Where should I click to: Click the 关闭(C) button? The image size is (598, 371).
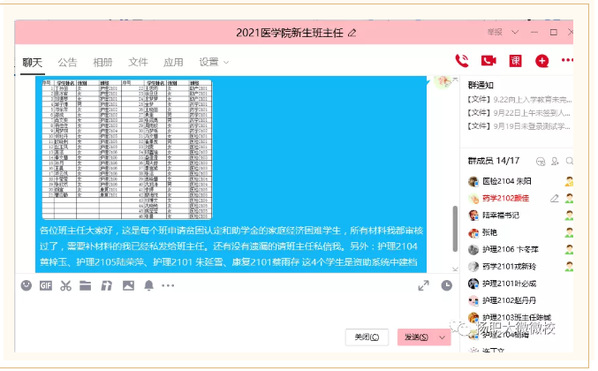click(x=367, y=337)
